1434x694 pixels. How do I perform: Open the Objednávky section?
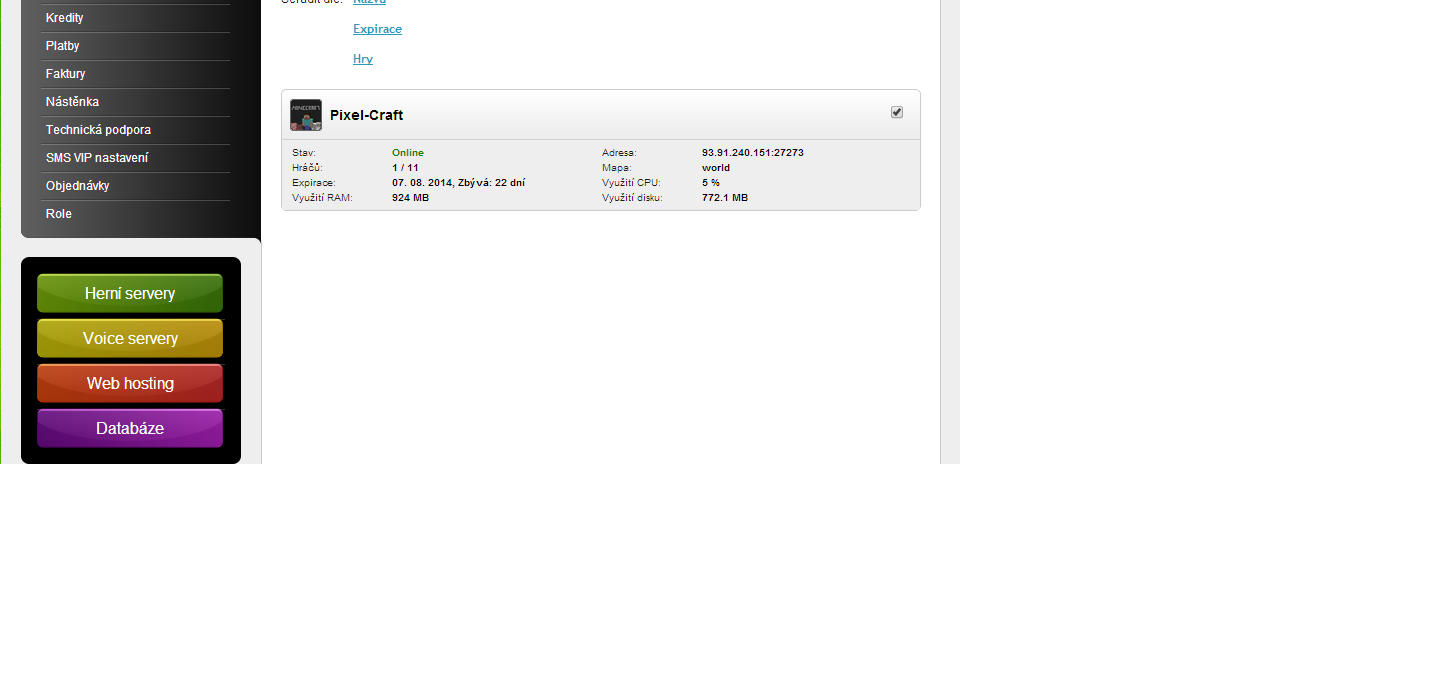click(x=78, y=185)
